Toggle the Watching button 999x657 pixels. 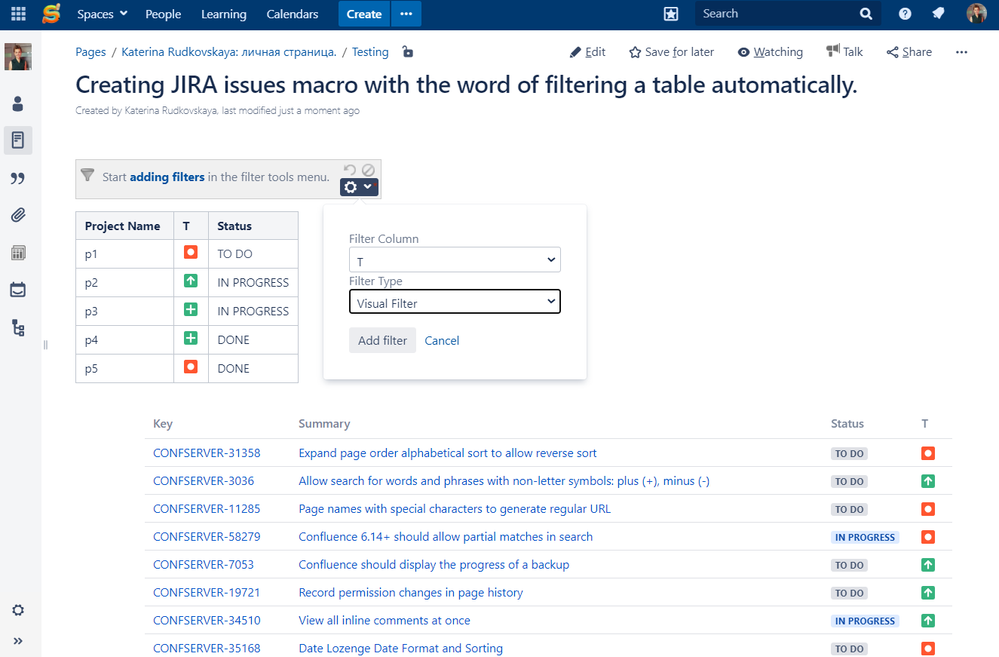pos(770,52)
